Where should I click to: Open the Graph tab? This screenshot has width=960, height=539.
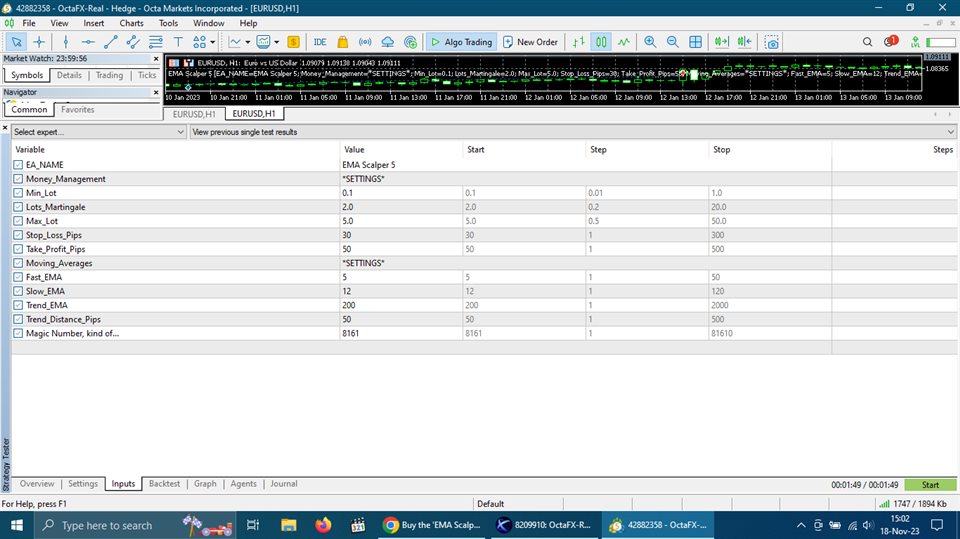[x=205, y=484]
